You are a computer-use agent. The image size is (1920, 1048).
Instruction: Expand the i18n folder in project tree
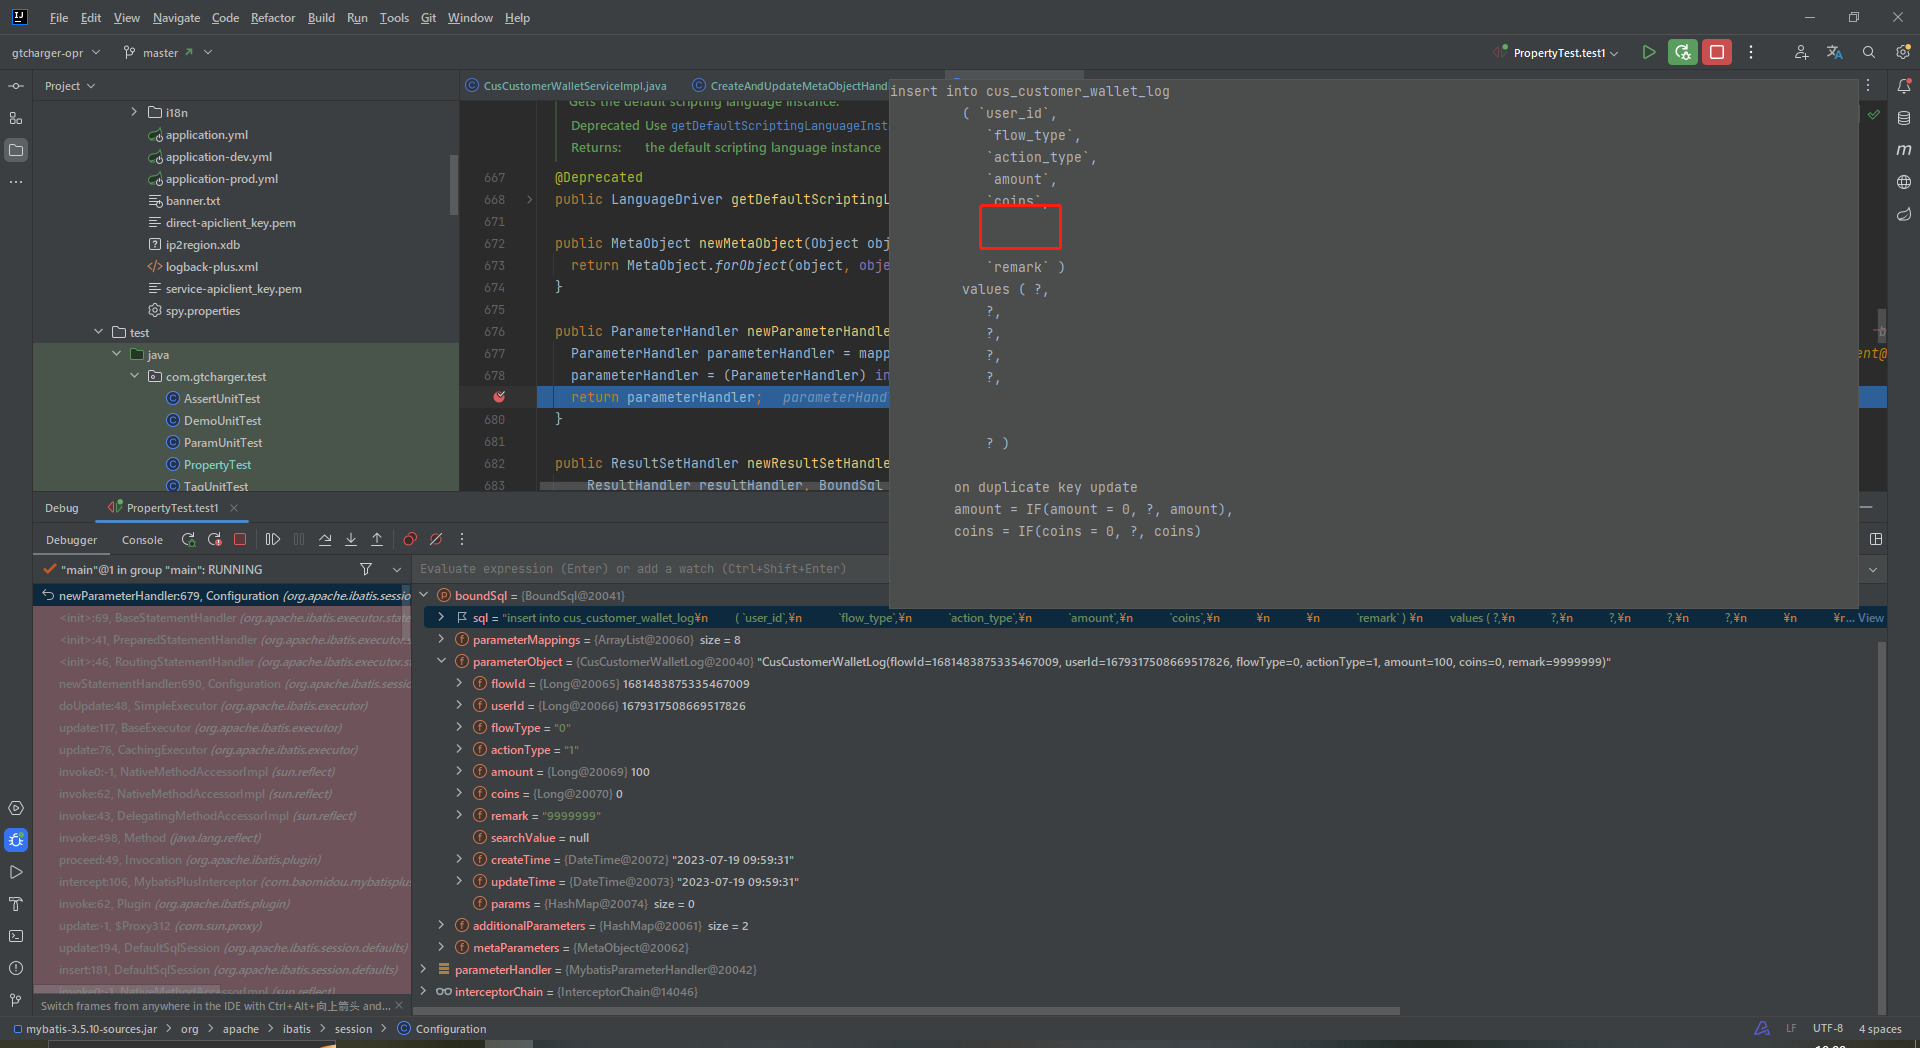[134, 113]
